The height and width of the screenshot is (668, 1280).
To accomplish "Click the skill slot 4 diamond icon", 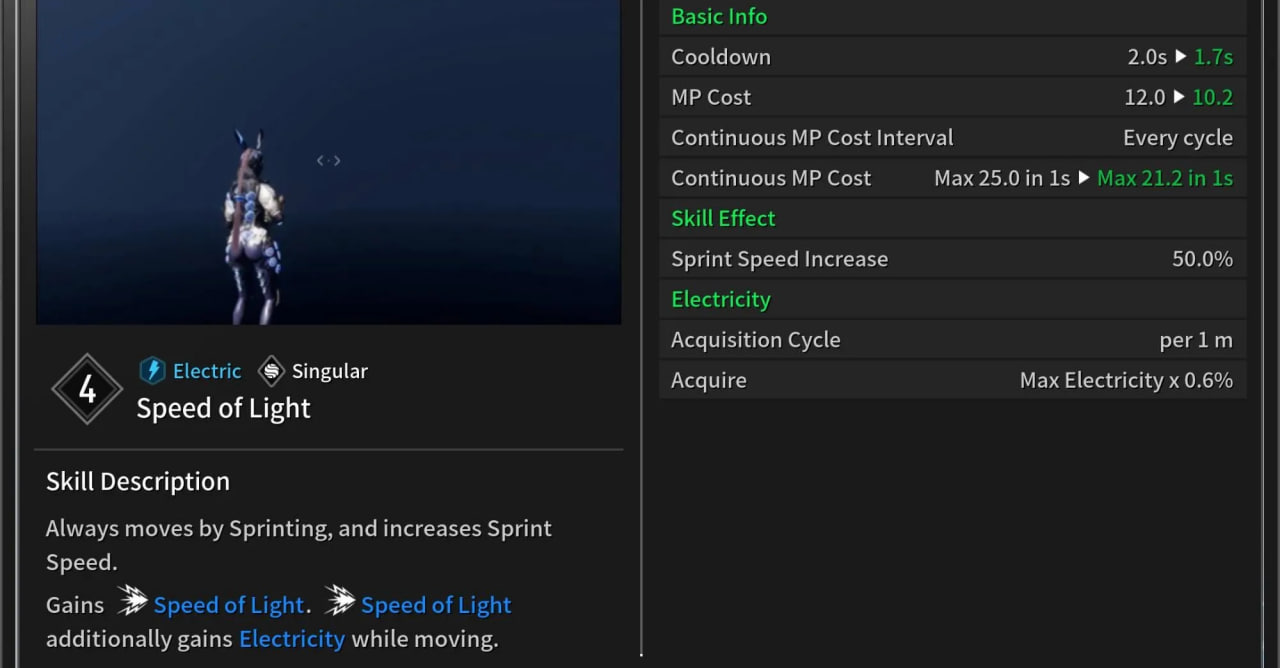I will click(87, 389).
